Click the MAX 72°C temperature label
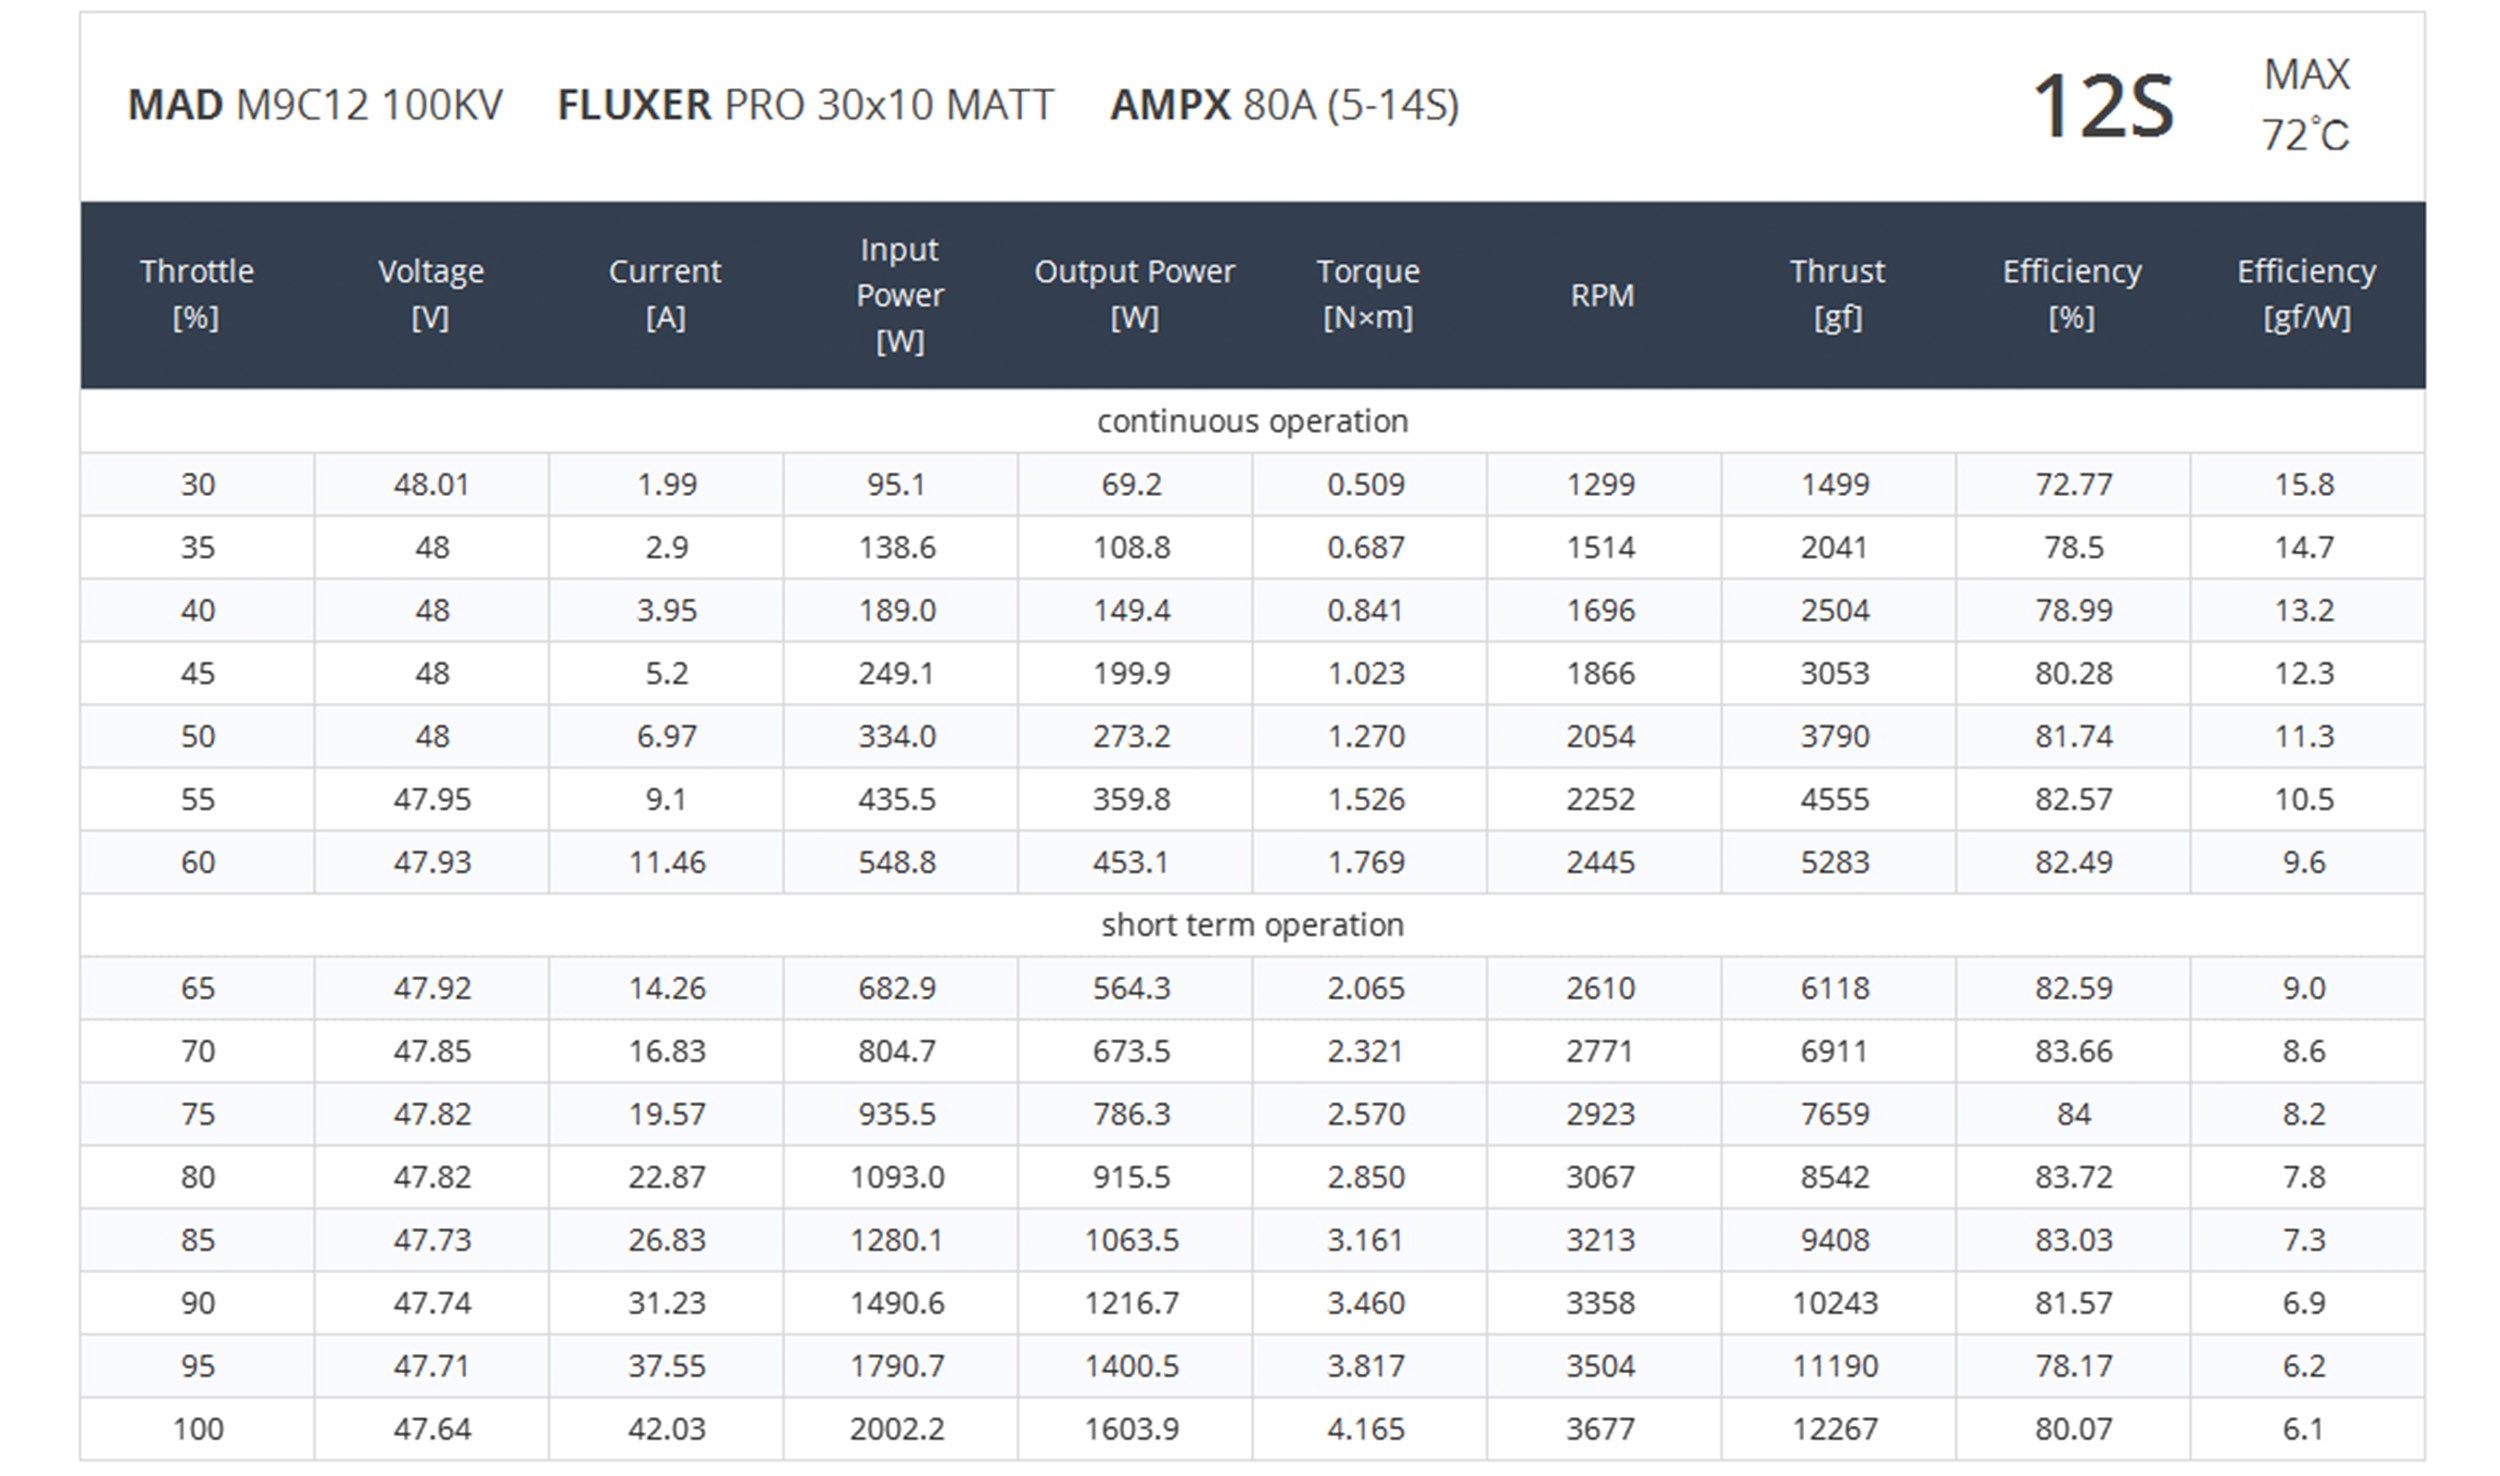 pyautogui.click(x=2305, y=105)
